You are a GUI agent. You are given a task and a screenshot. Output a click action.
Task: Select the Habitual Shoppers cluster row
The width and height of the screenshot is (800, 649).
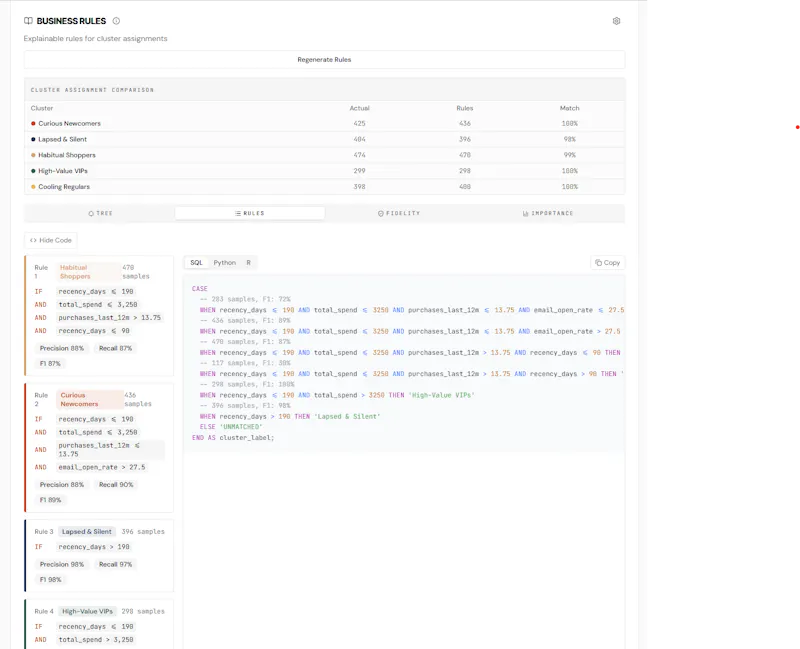pos(324,155)
